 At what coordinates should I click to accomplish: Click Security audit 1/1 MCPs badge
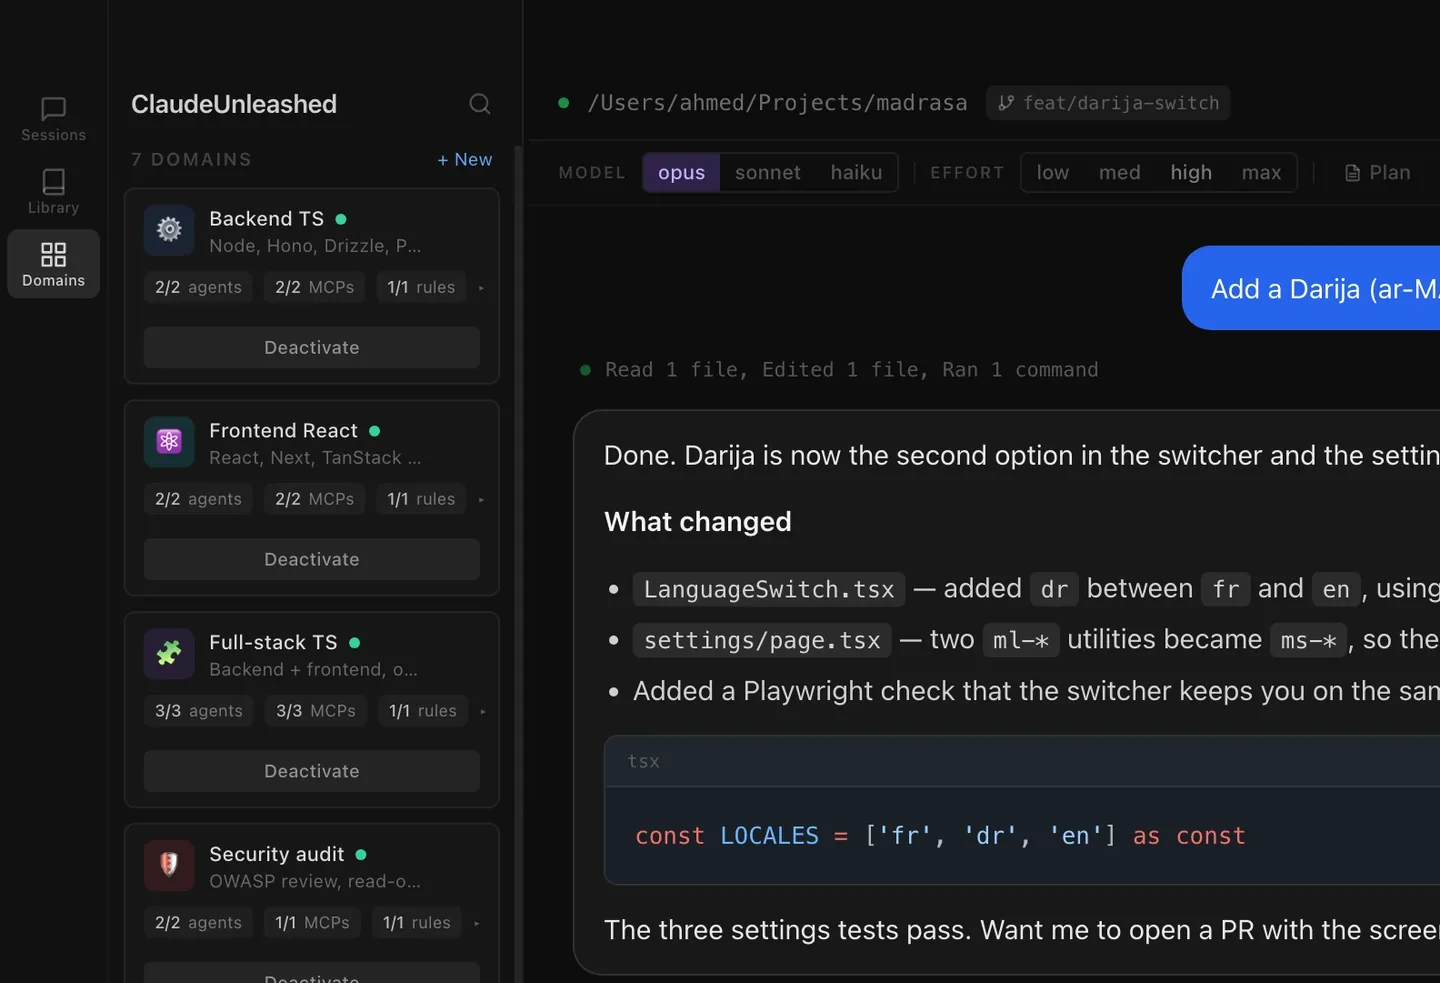[x=312, y=923]
